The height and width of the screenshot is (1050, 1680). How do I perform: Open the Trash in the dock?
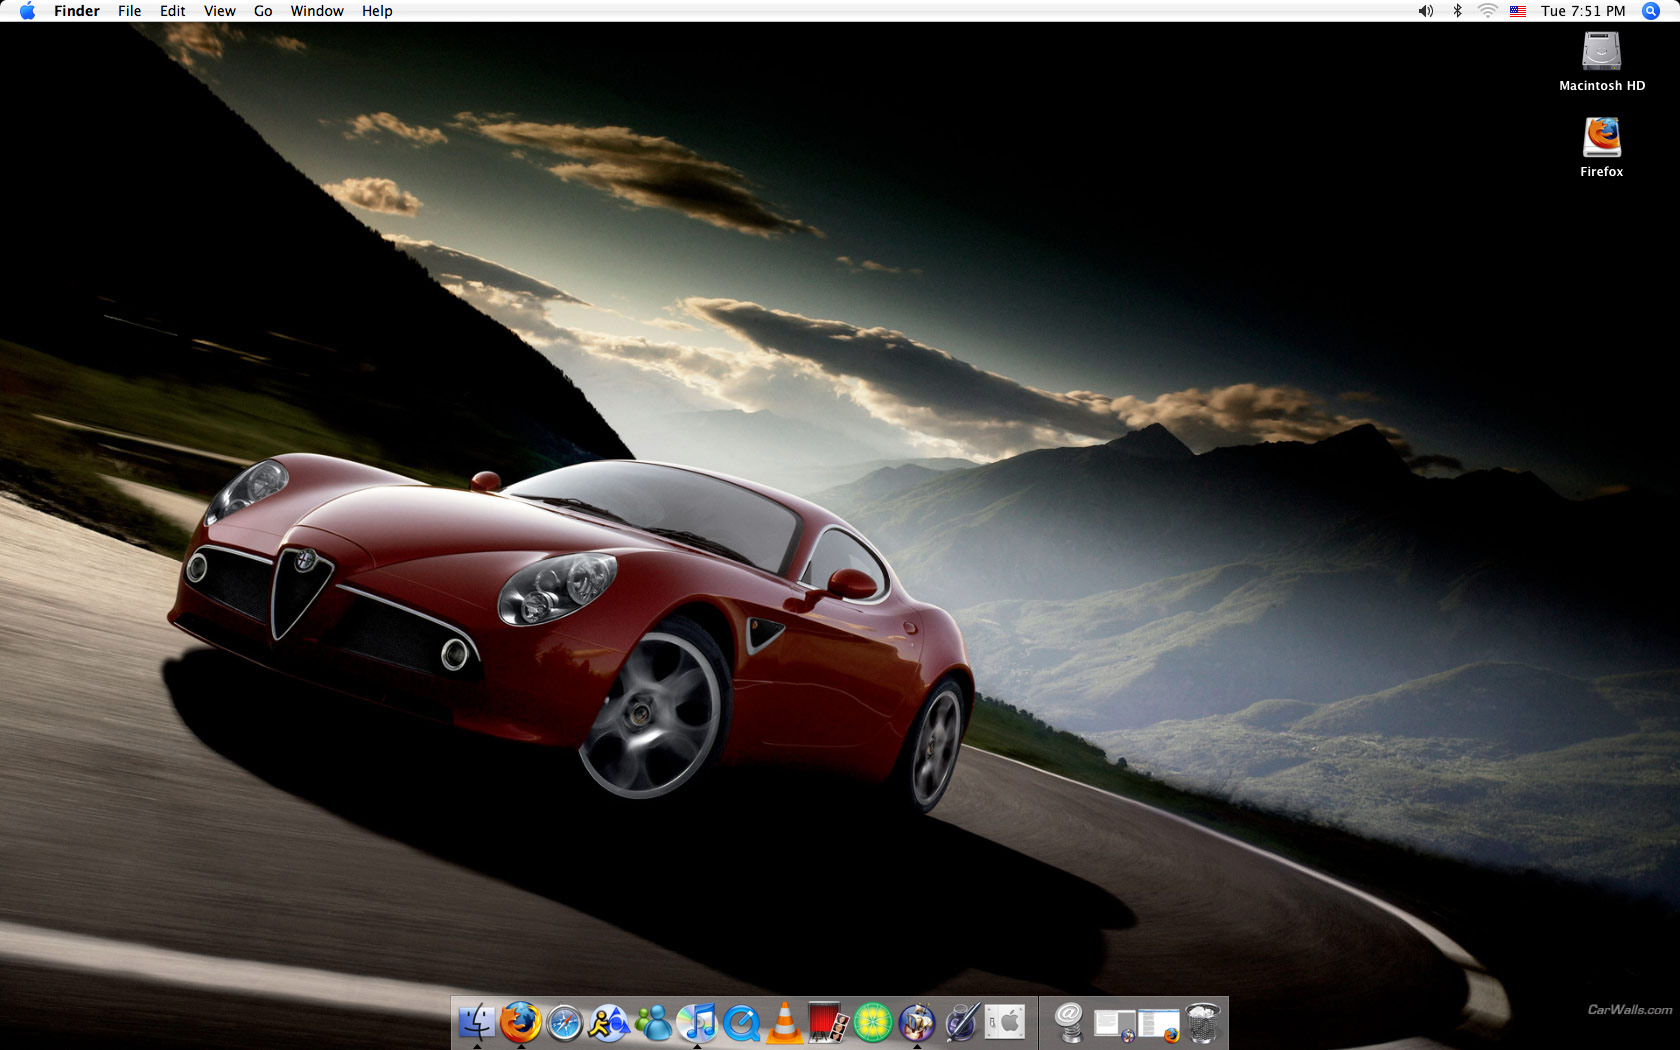[x=1203, y=1023]
